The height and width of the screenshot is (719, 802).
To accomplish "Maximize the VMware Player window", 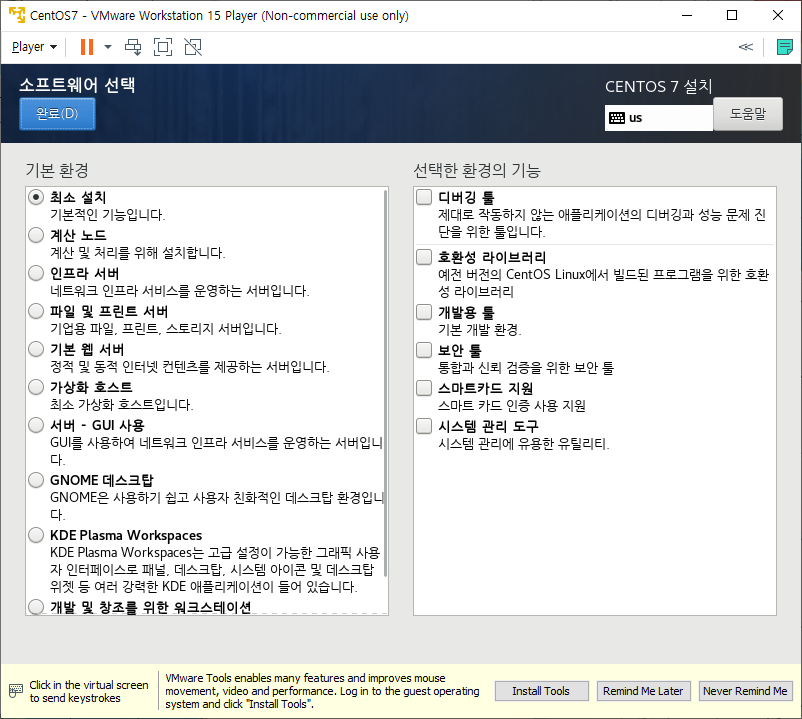I will pos(732,15).
